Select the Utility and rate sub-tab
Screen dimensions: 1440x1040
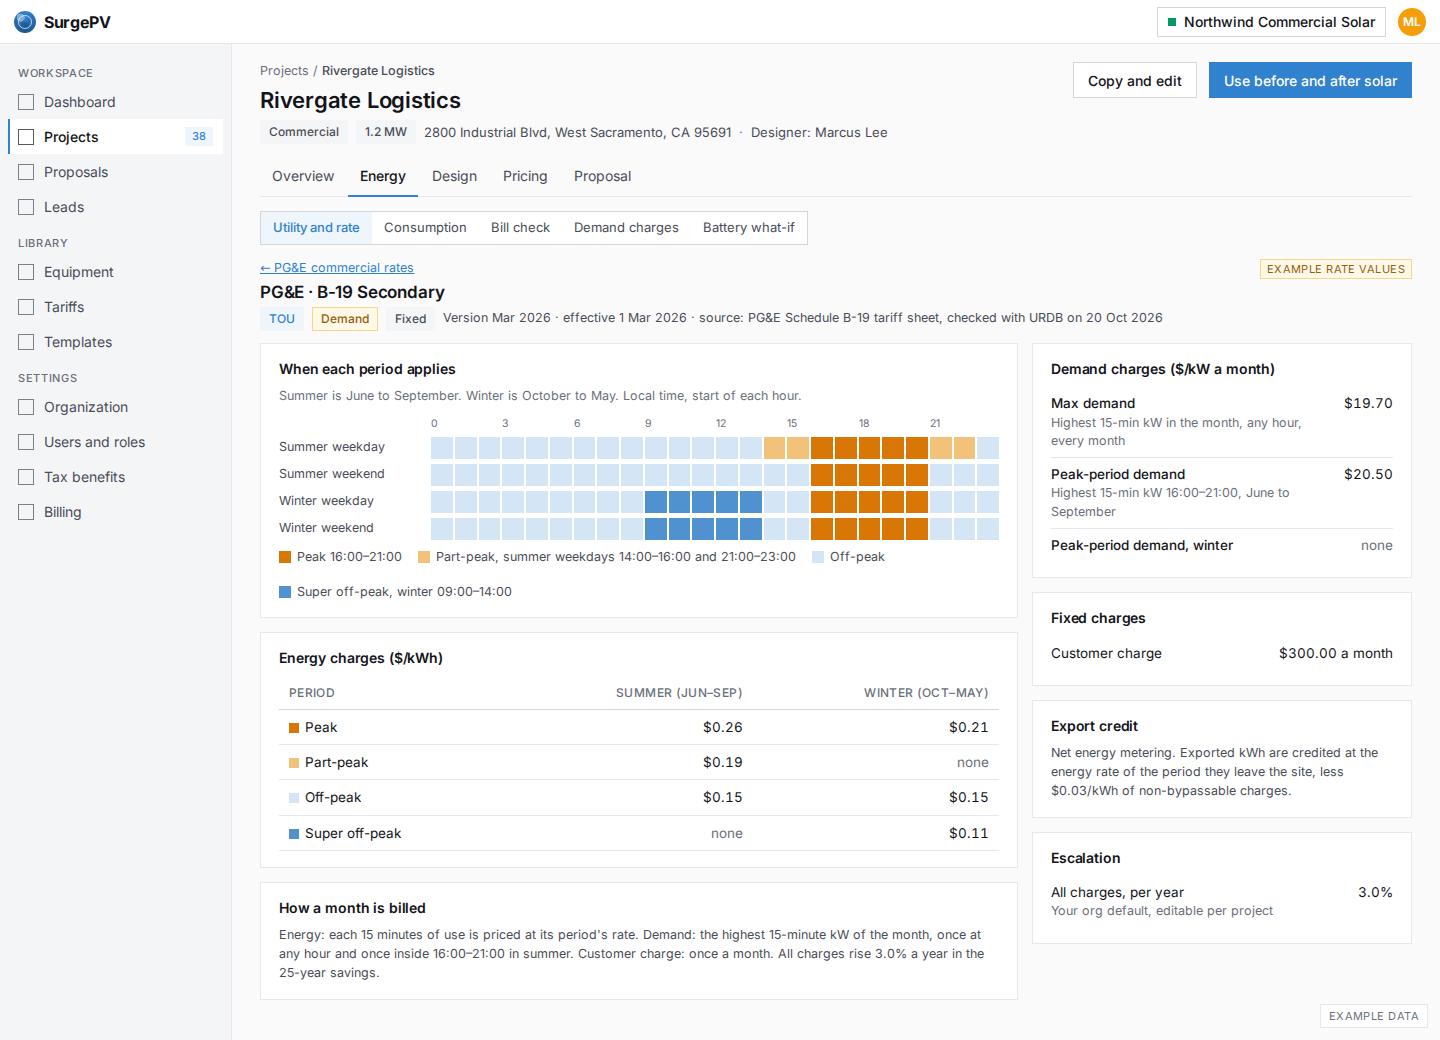316,228
